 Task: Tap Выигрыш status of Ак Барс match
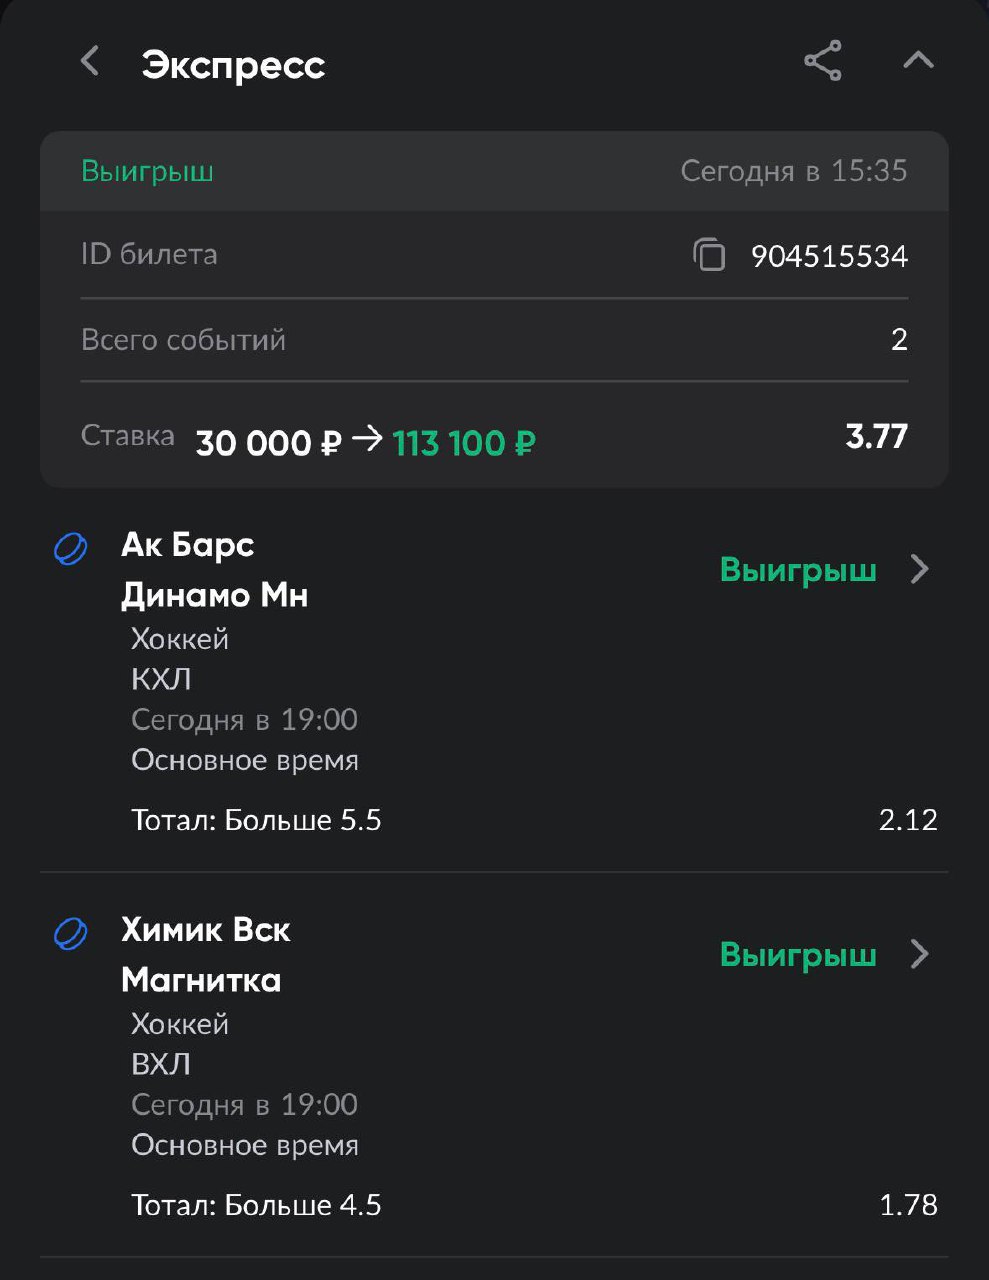tap(798, 570)
